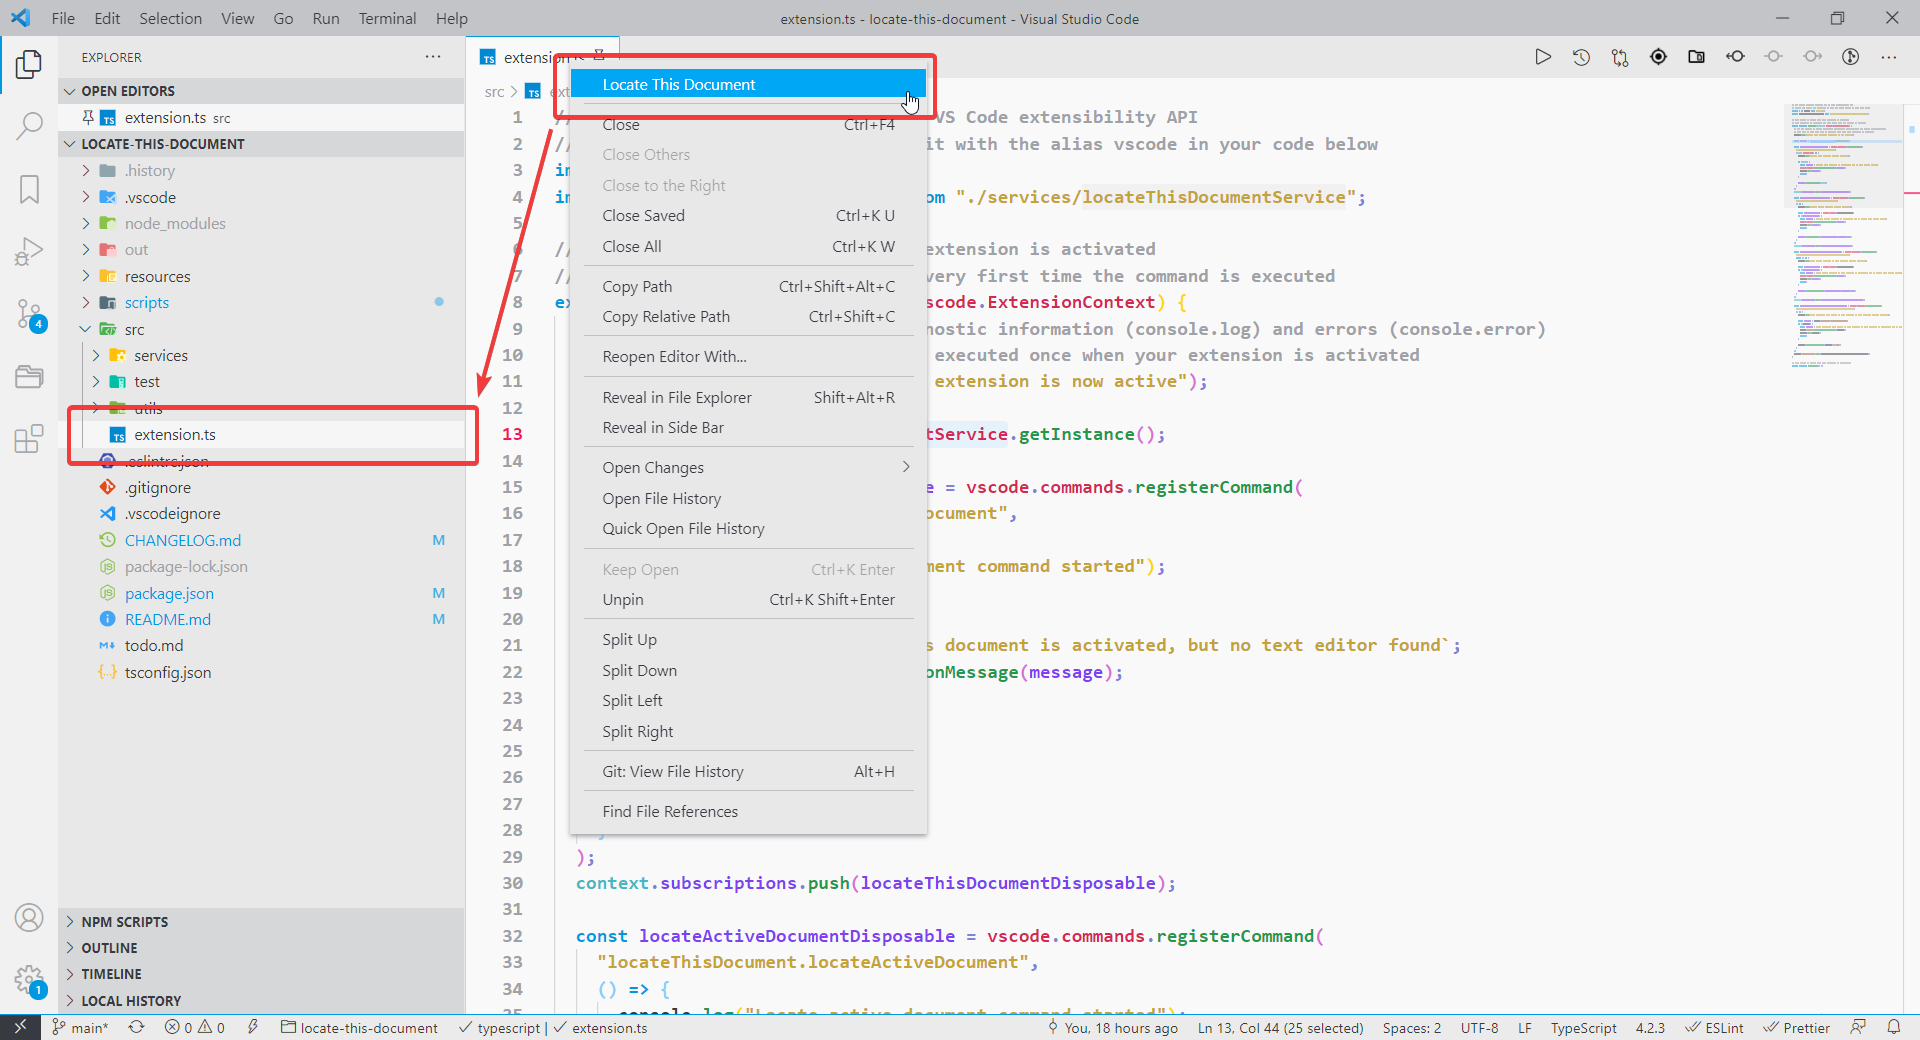This screenshot has height=1040, width=1920.
Task: Click synchronize changes icon in status bar
Action: tap(136, 1027)
